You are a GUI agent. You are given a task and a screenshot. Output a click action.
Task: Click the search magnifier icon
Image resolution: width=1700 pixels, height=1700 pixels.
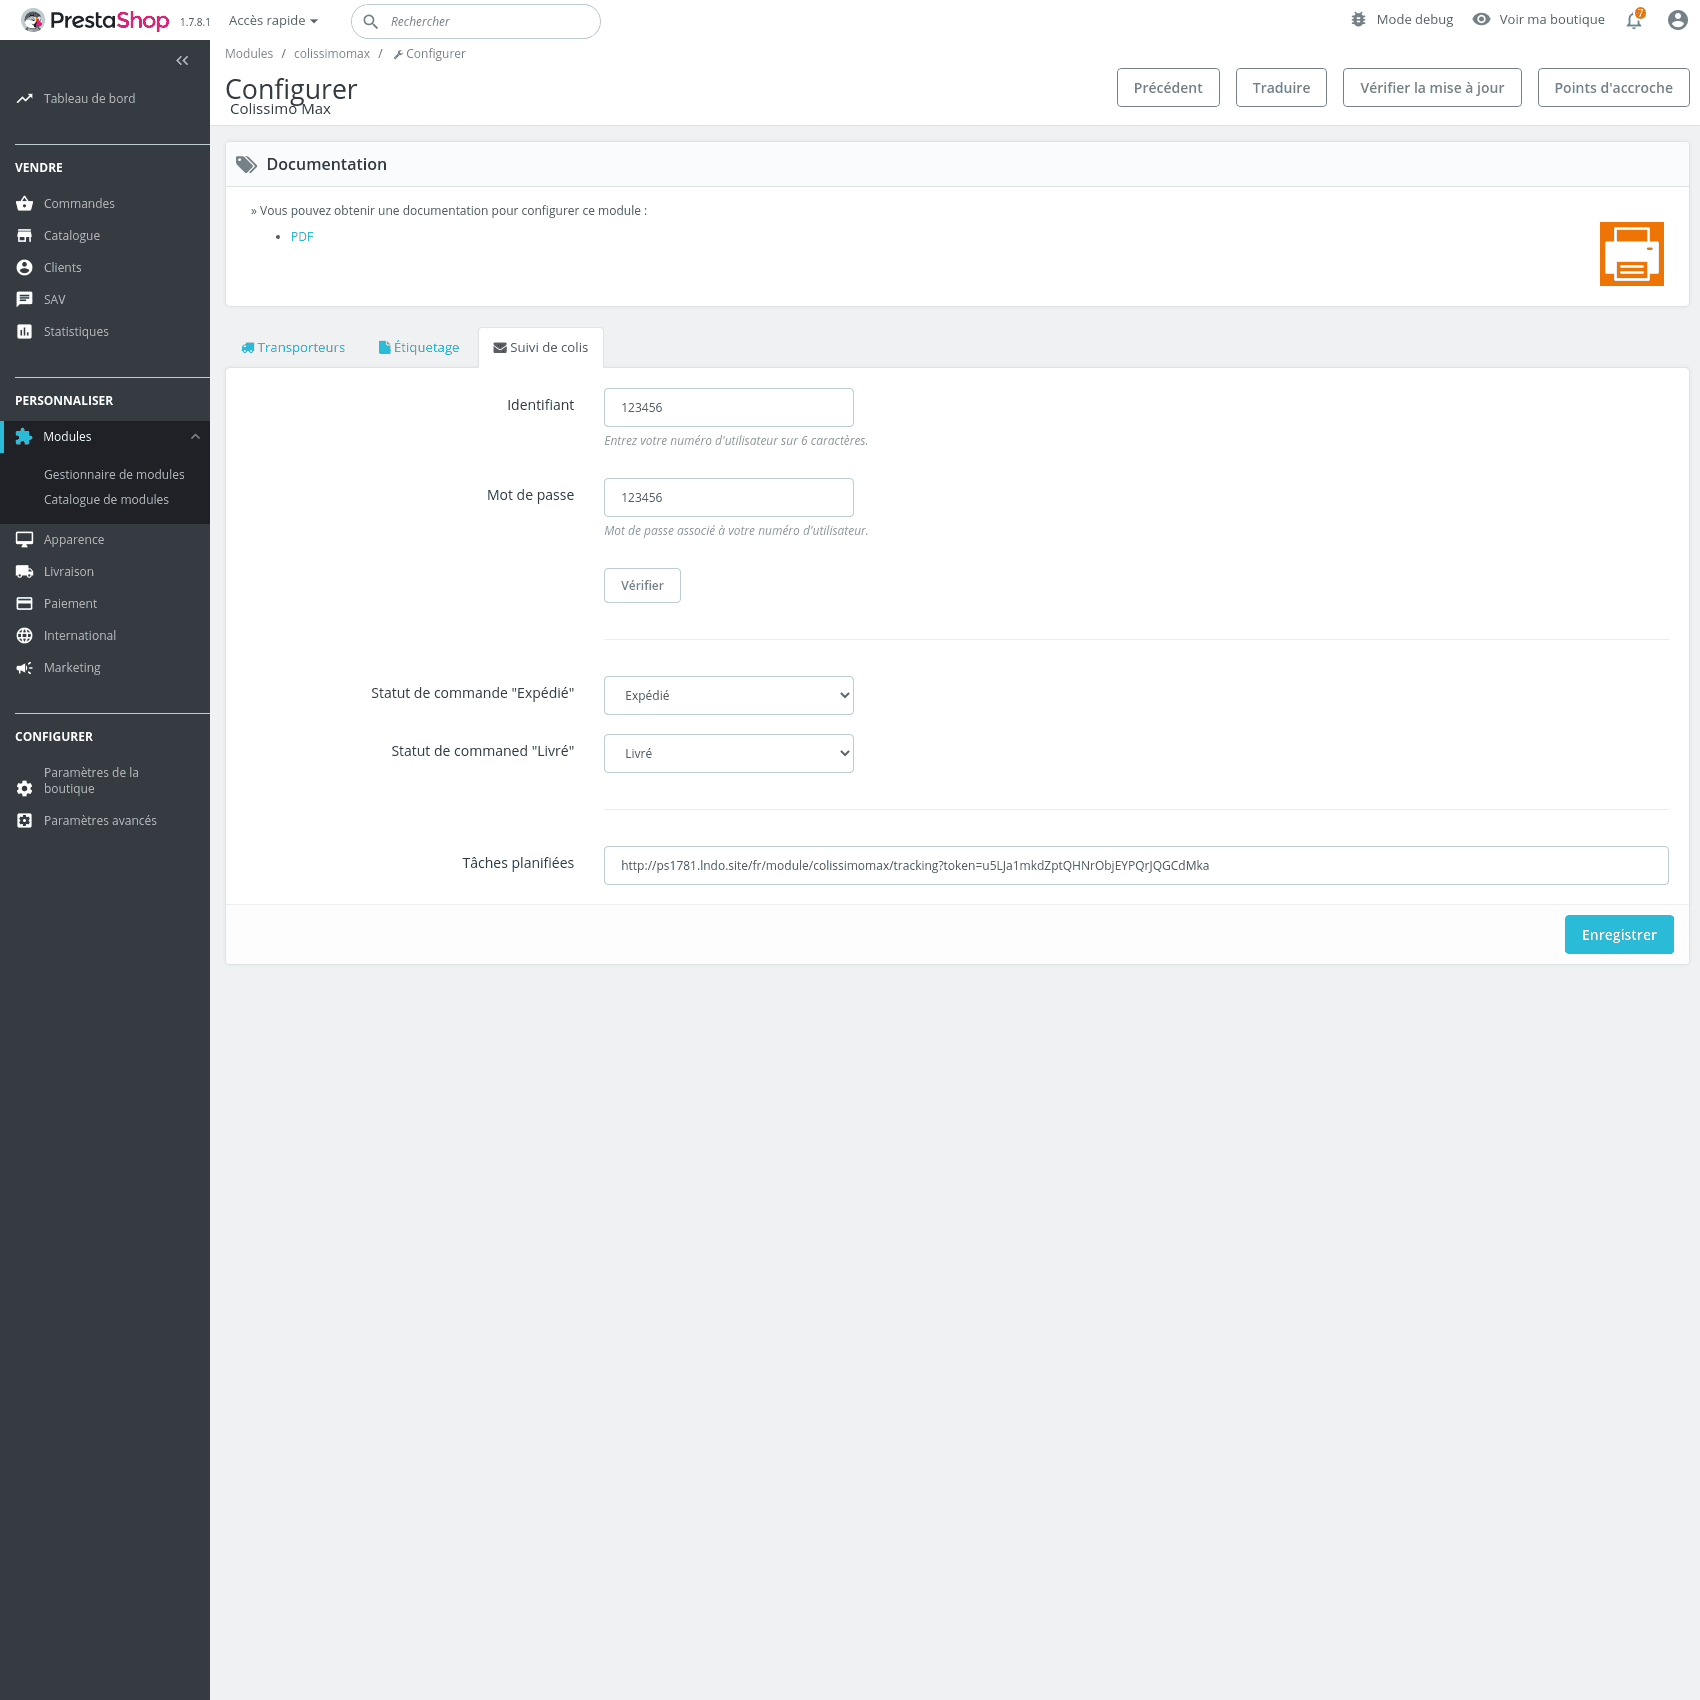pos(370,21)
